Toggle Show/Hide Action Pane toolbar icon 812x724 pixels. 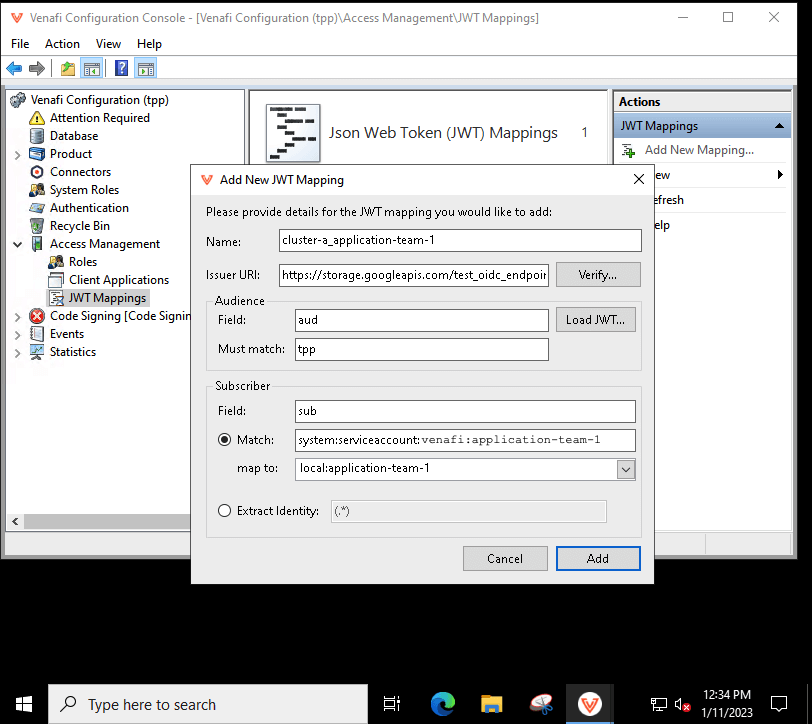[x=146, y=68]
